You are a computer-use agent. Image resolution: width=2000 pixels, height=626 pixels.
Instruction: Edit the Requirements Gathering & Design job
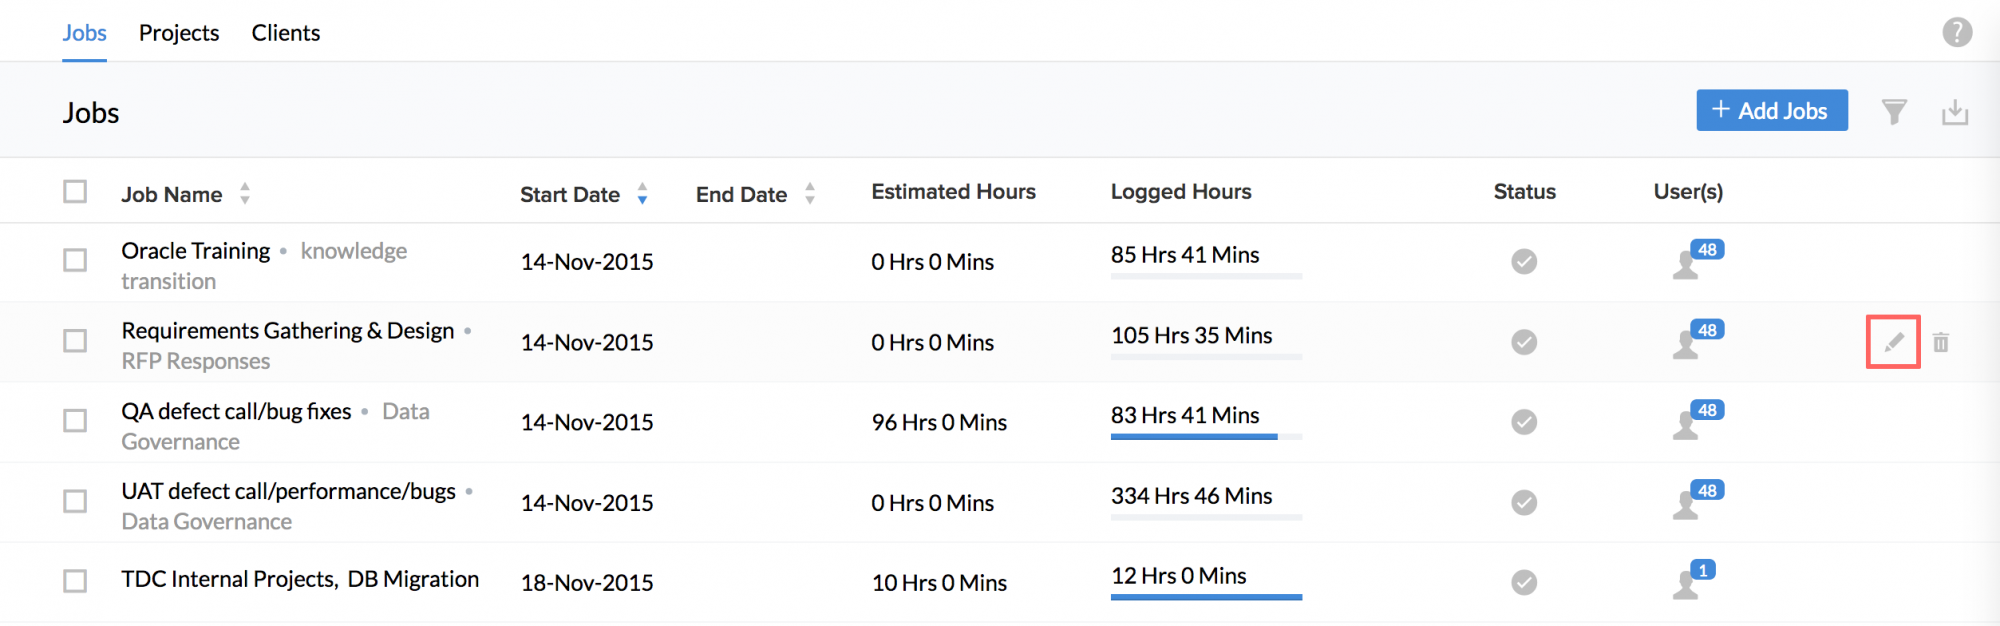1893,343
